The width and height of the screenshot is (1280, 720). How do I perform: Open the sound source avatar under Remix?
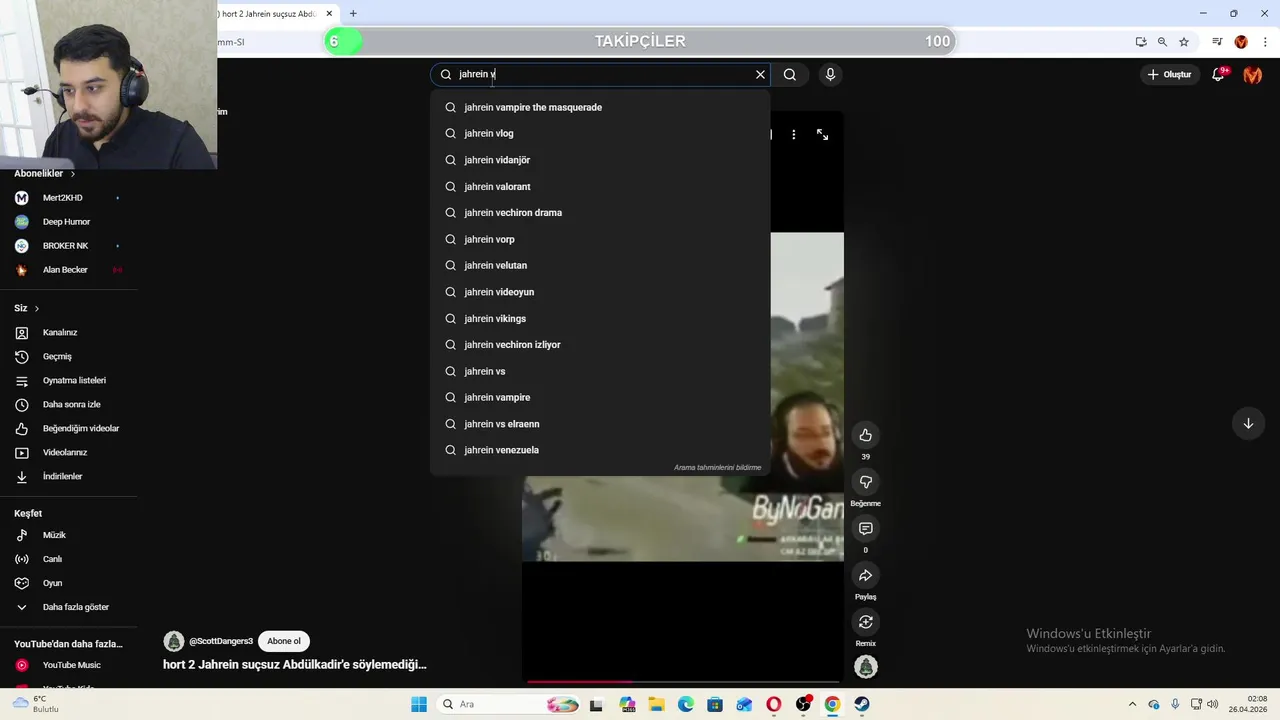pos(866,666)
